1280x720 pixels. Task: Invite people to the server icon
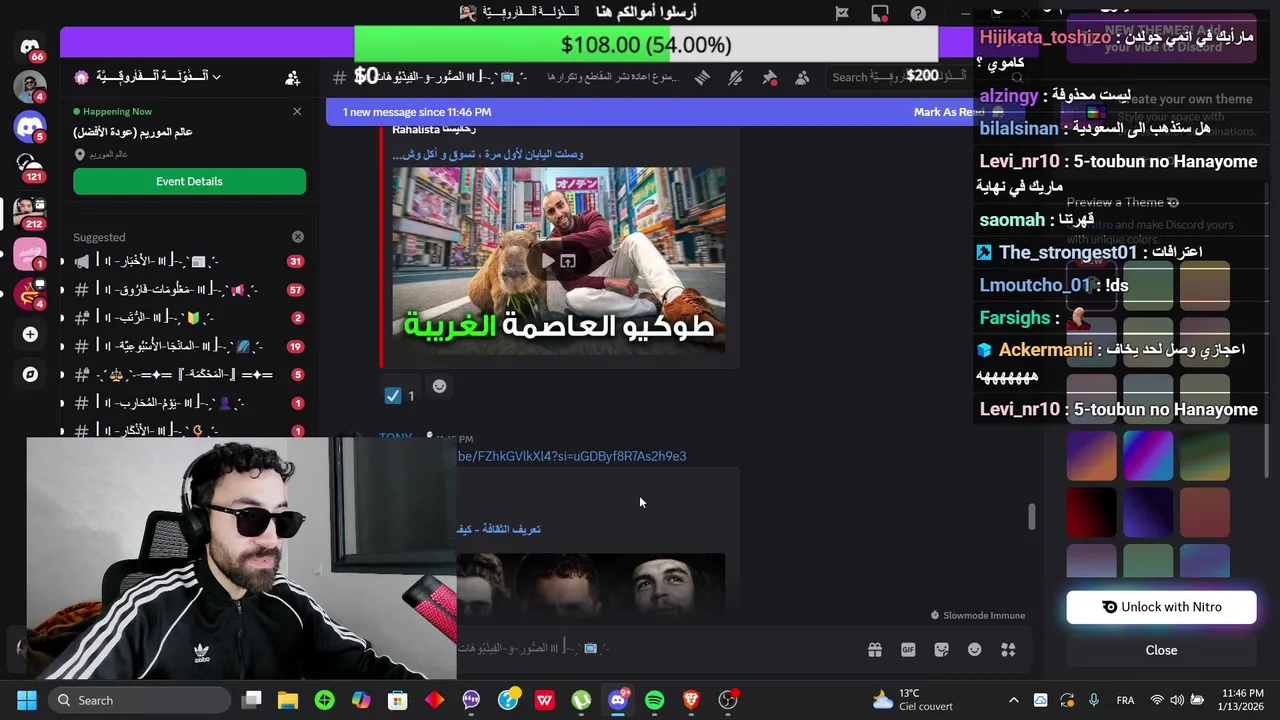tap(292, 77)
